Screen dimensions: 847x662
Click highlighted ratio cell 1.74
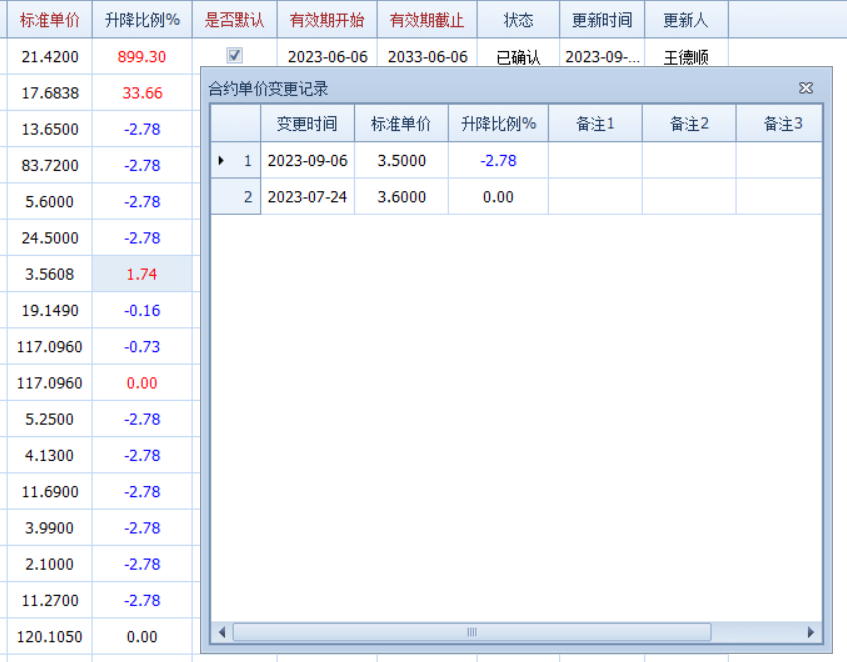(142, 274)
